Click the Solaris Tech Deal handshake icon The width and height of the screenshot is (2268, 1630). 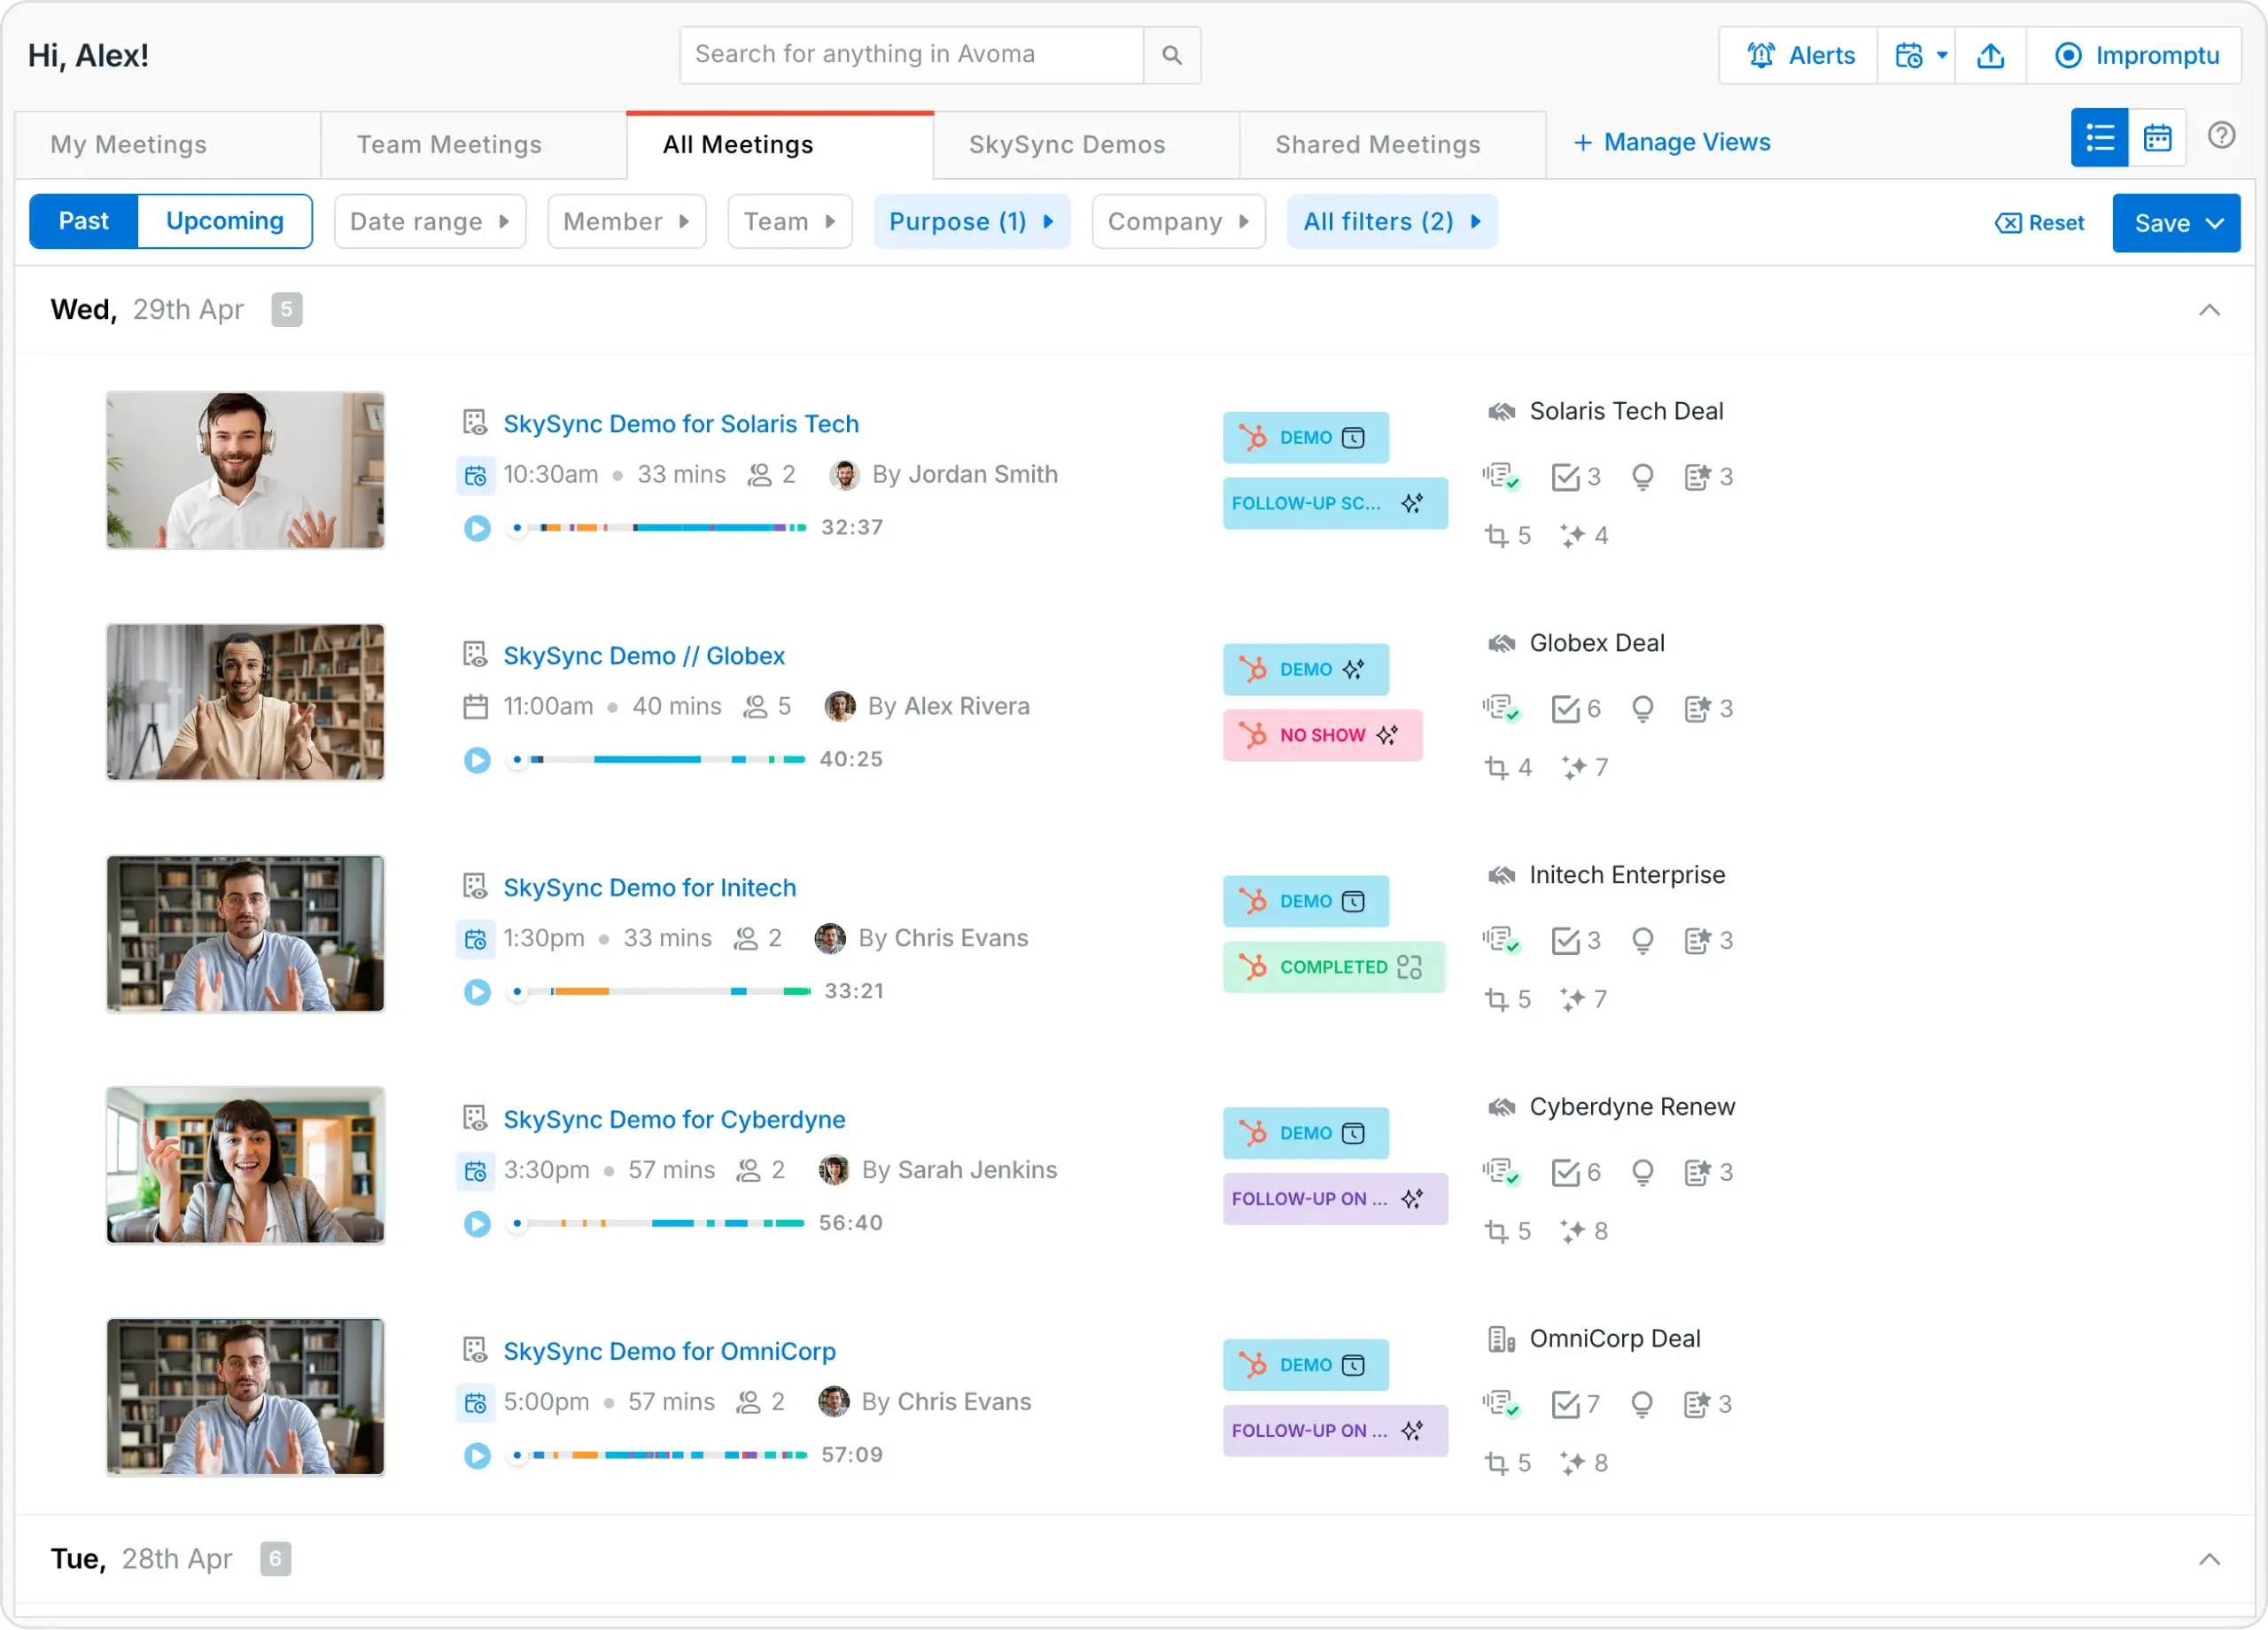[x=1500, y=411]
